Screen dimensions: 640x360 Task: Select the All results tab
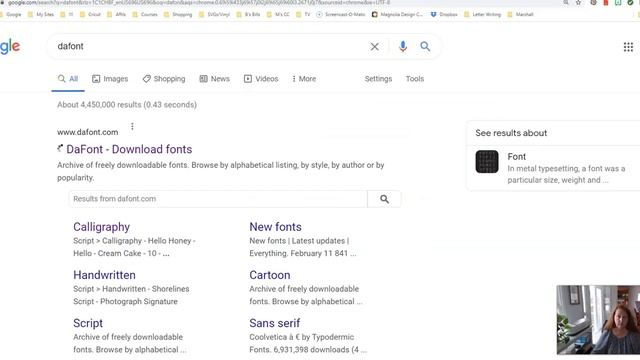coord(68,79)
